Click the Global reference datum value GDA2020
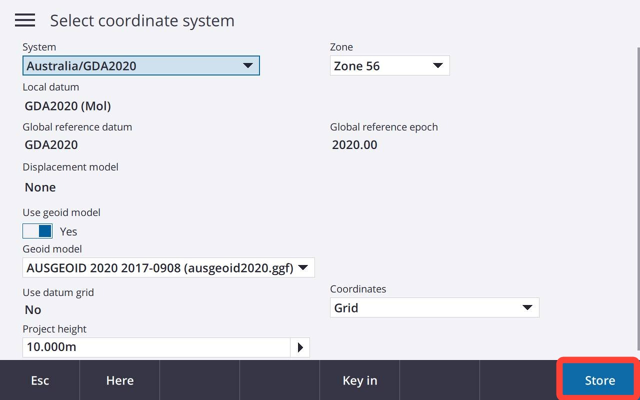Screen dimensions: 640x400 (51, 145)
